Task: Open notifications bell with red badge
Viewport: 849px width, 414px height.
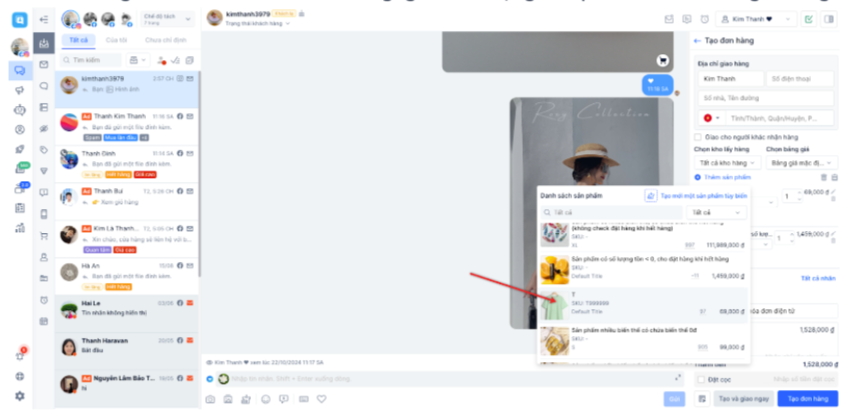Action: pos(21,356)
